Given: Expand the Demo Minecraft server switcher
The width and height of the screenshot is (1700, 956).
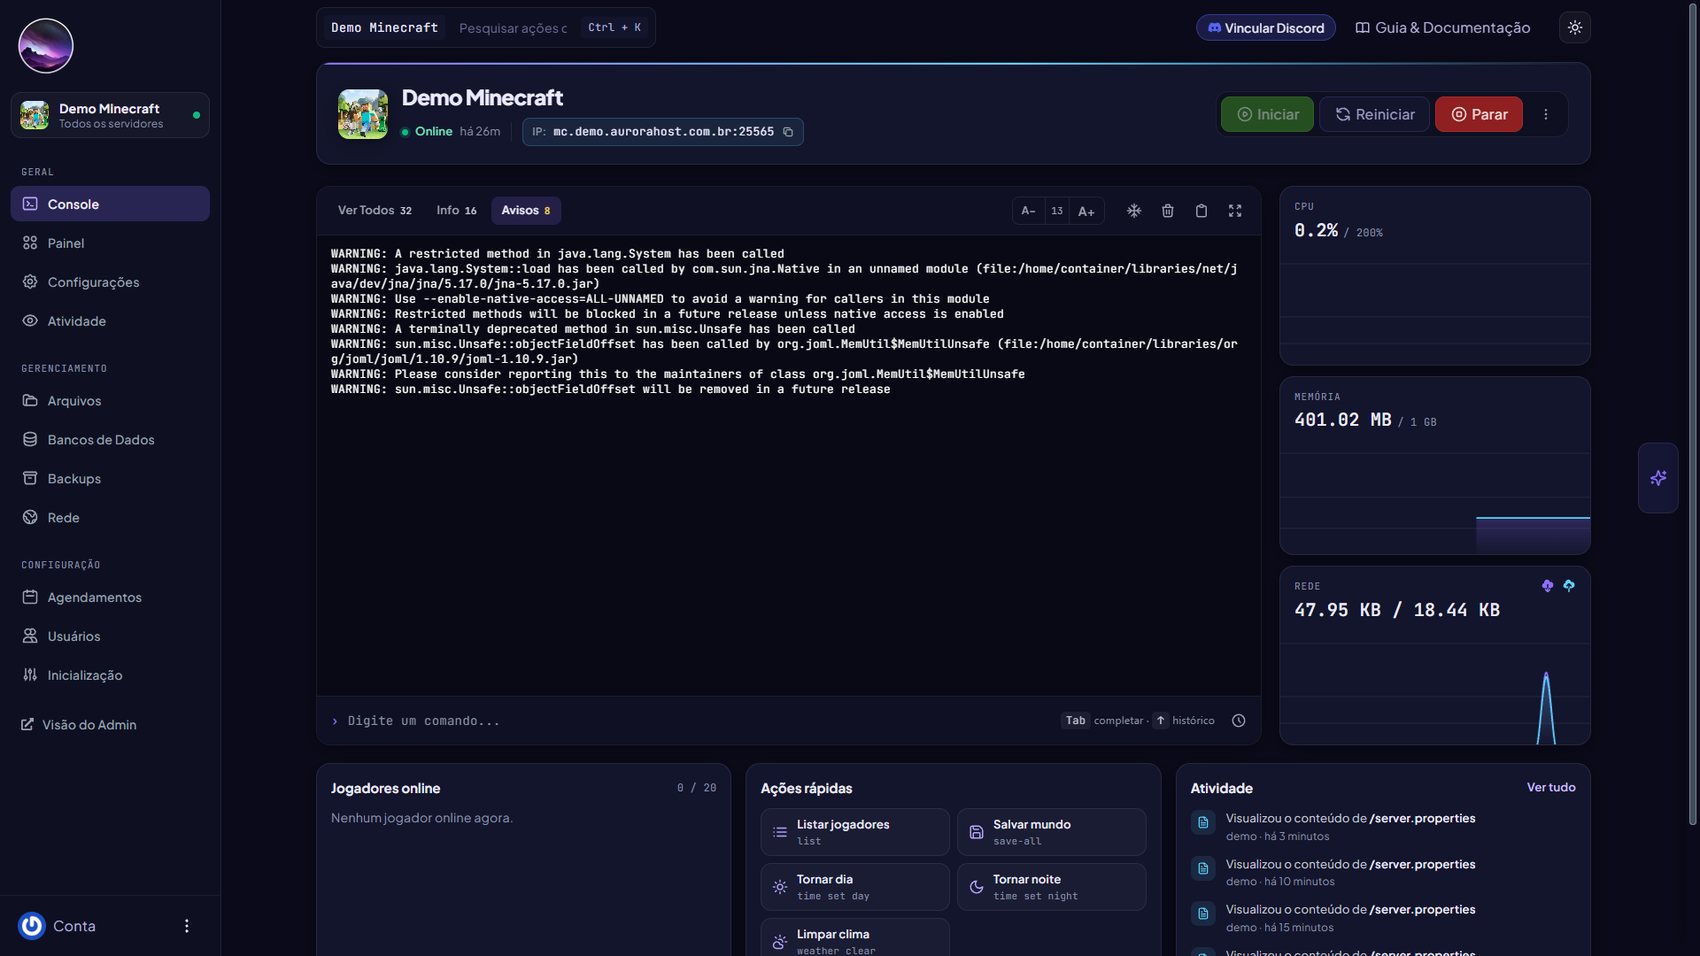Looking at the screenshot, I should (x=110, y=115).
